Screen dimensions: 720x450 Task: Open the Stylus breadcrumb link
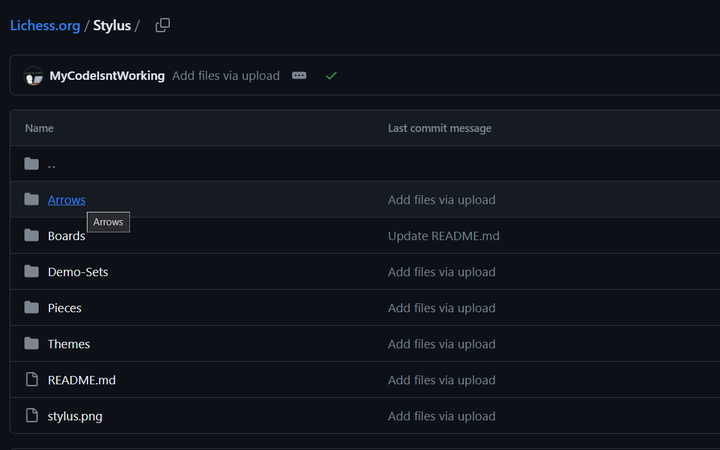point(112,25)
